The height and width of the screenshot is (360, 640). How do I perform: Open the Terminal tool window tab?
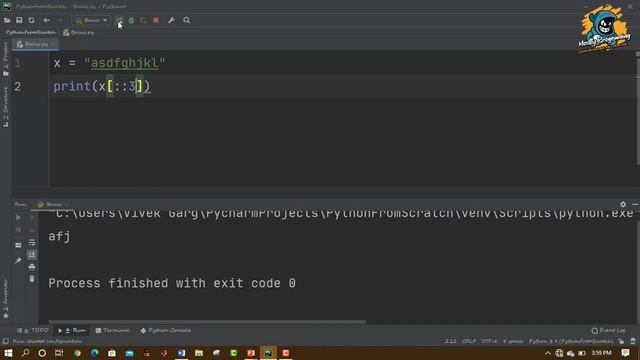[112, 330]
